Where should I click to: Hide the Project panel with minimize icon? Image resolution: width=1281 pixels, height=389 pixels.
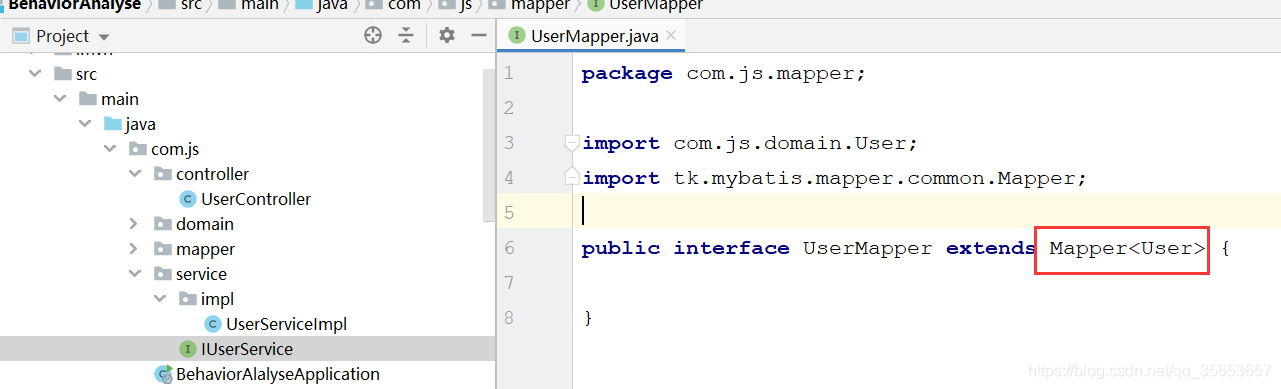point(478,36)
